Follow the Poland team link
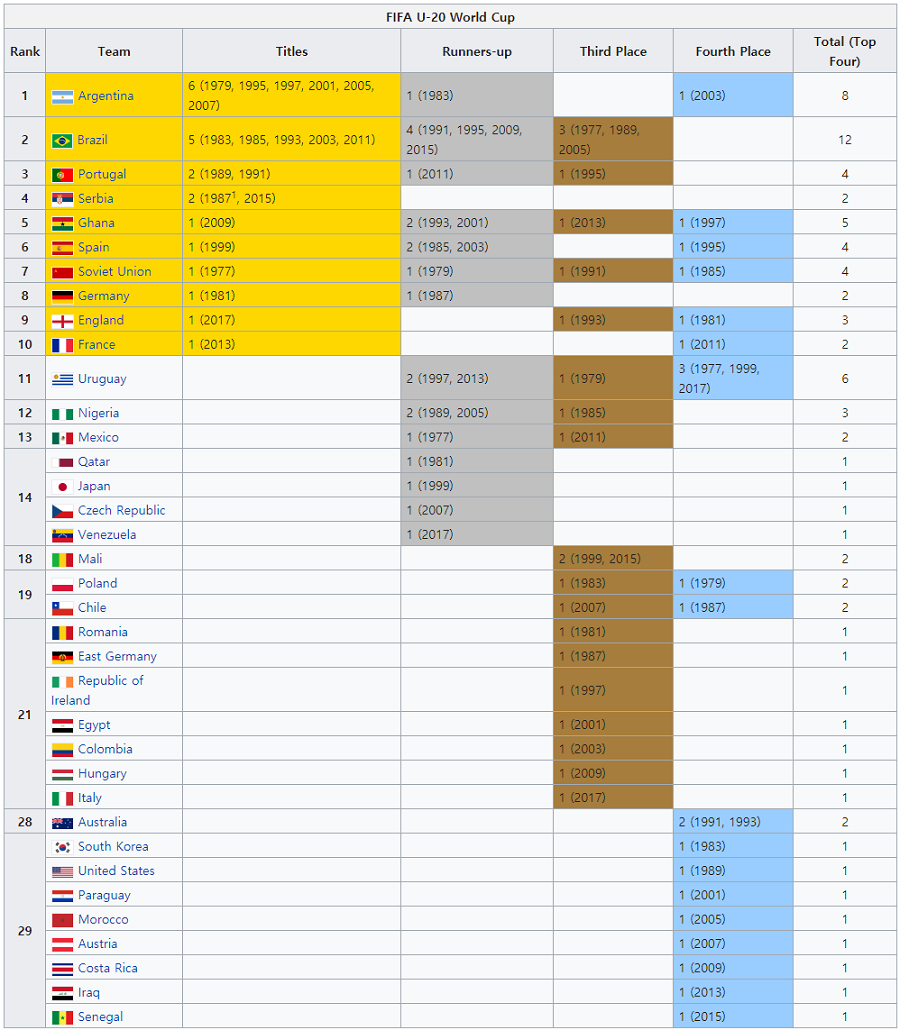 point(97,583)
